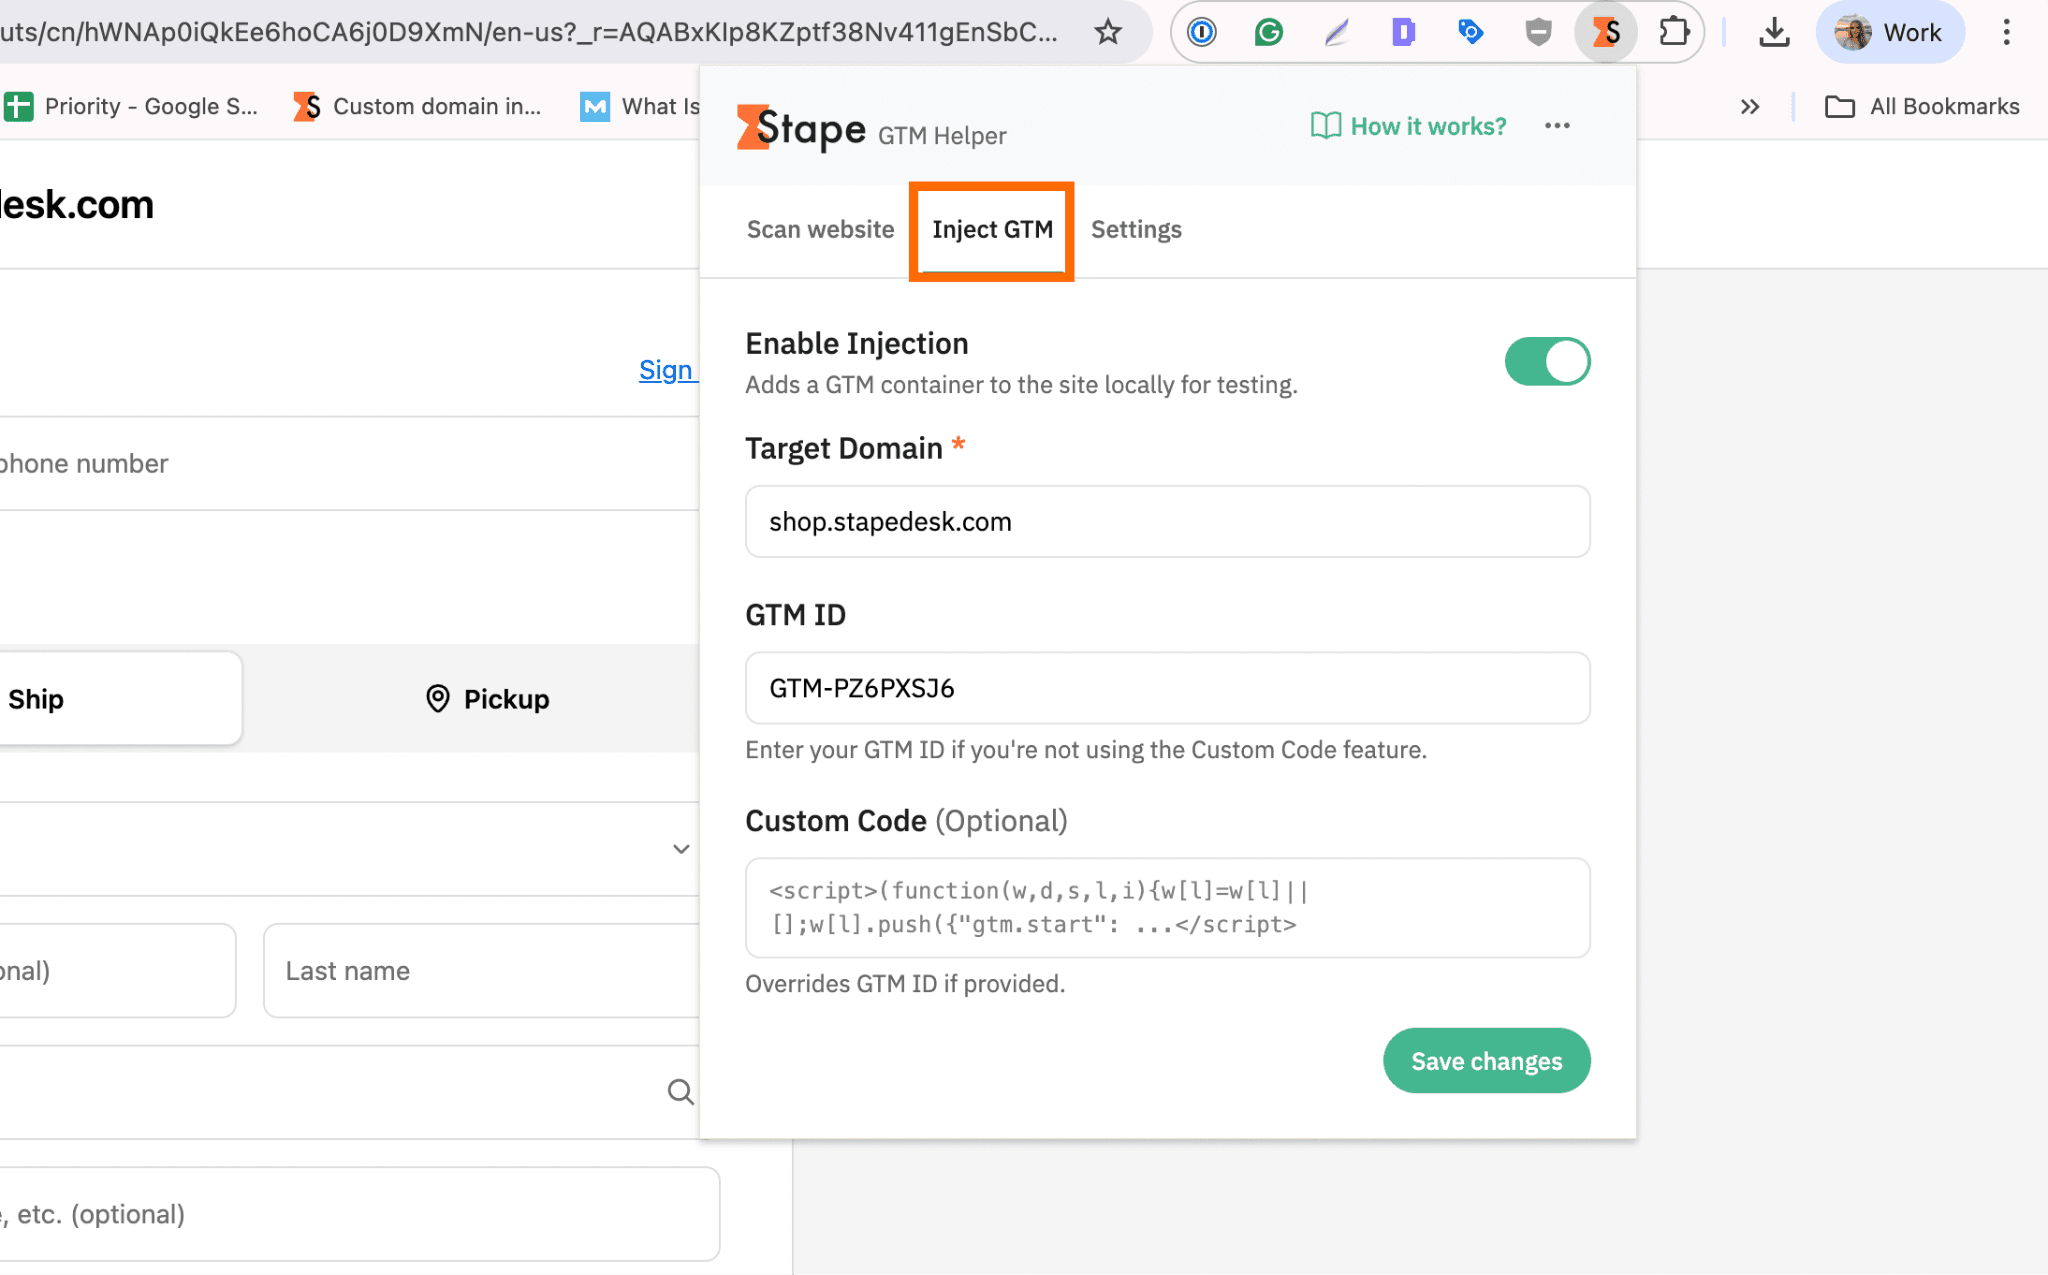This screenshot has height=1275, width=2048.
Task: Show hidden bookmarks with double chevron
Action: 1750,107
